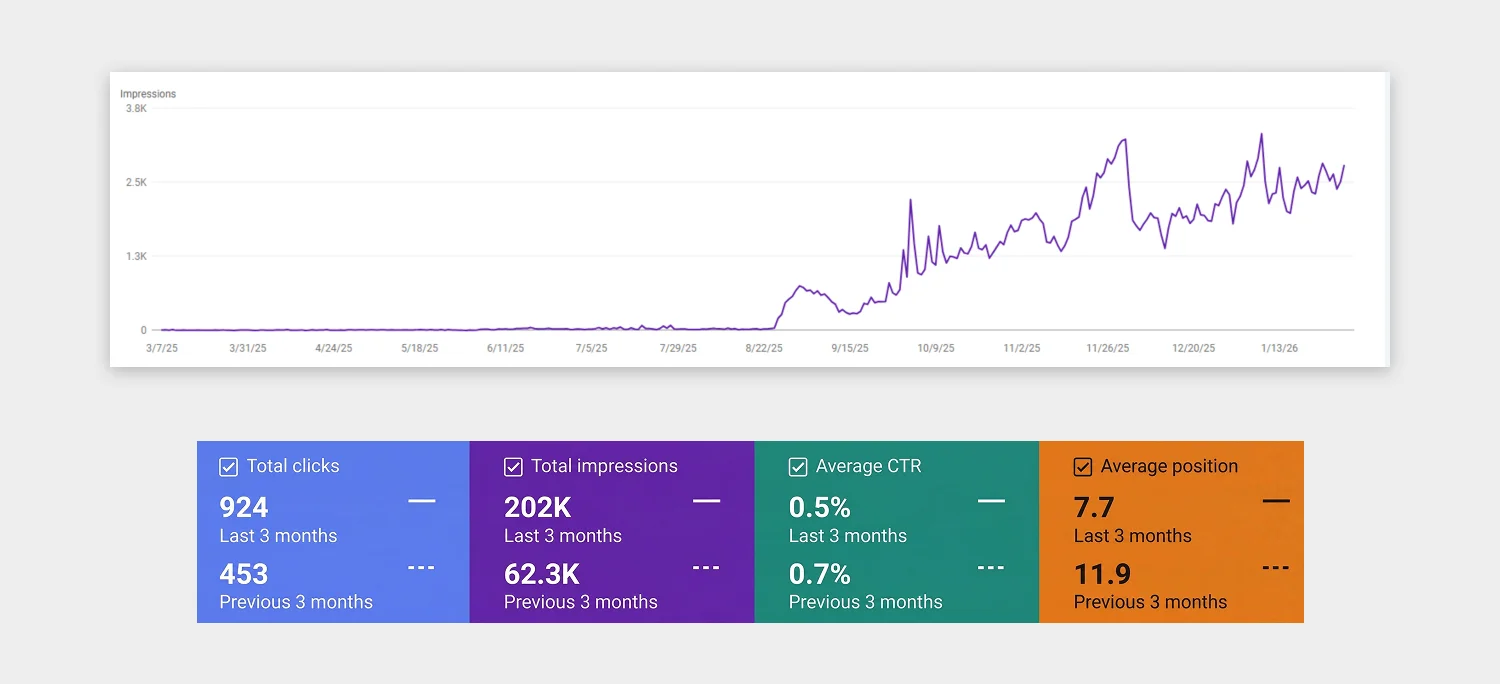Uncheck the Total impressions checkbox
1500x684 pixels.
click(513, 467)
